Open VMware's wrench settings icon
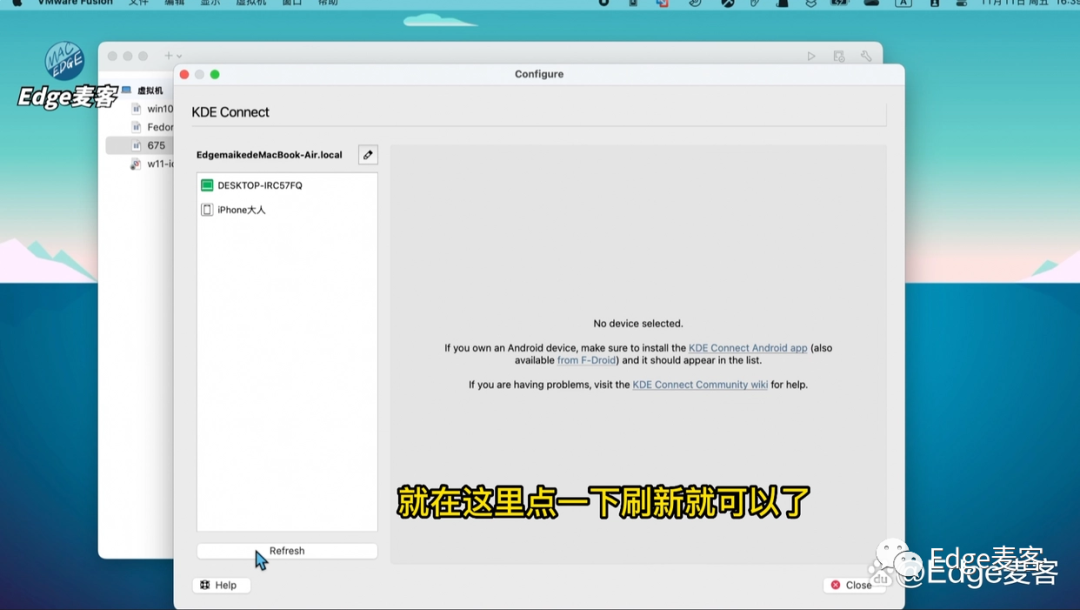 (x=866, y=56)
